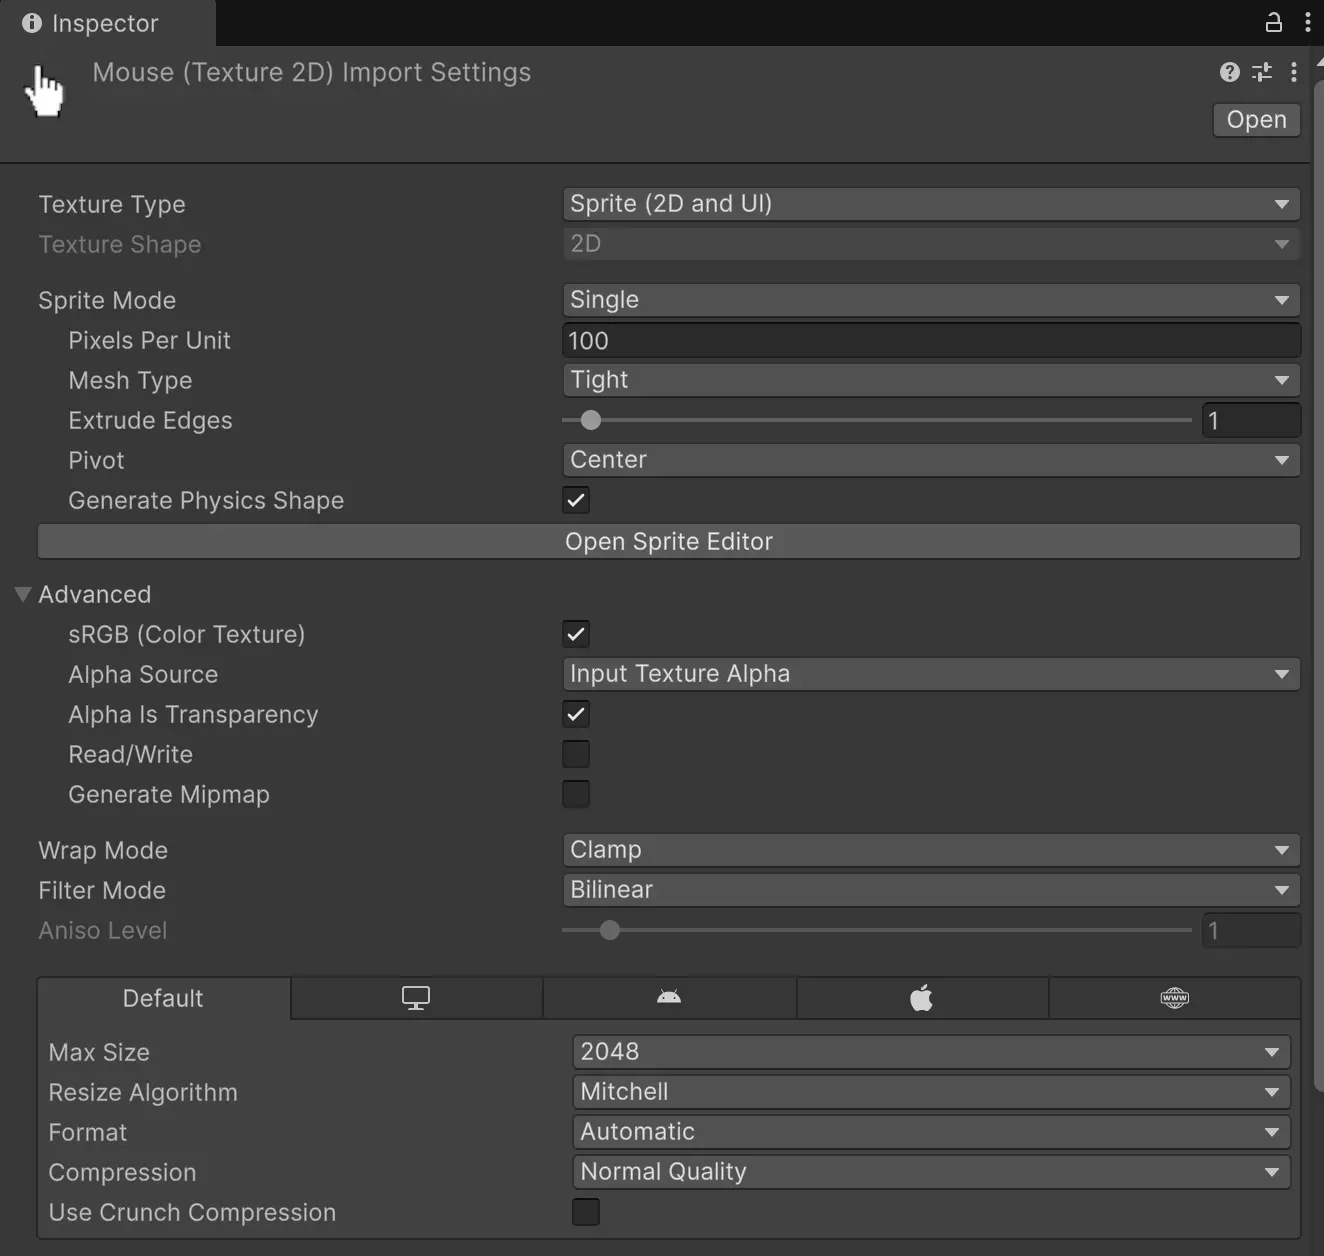1324x1256 pixels.
Task: Click the Aniso Level value field
Action: [x=1251, y=930]
